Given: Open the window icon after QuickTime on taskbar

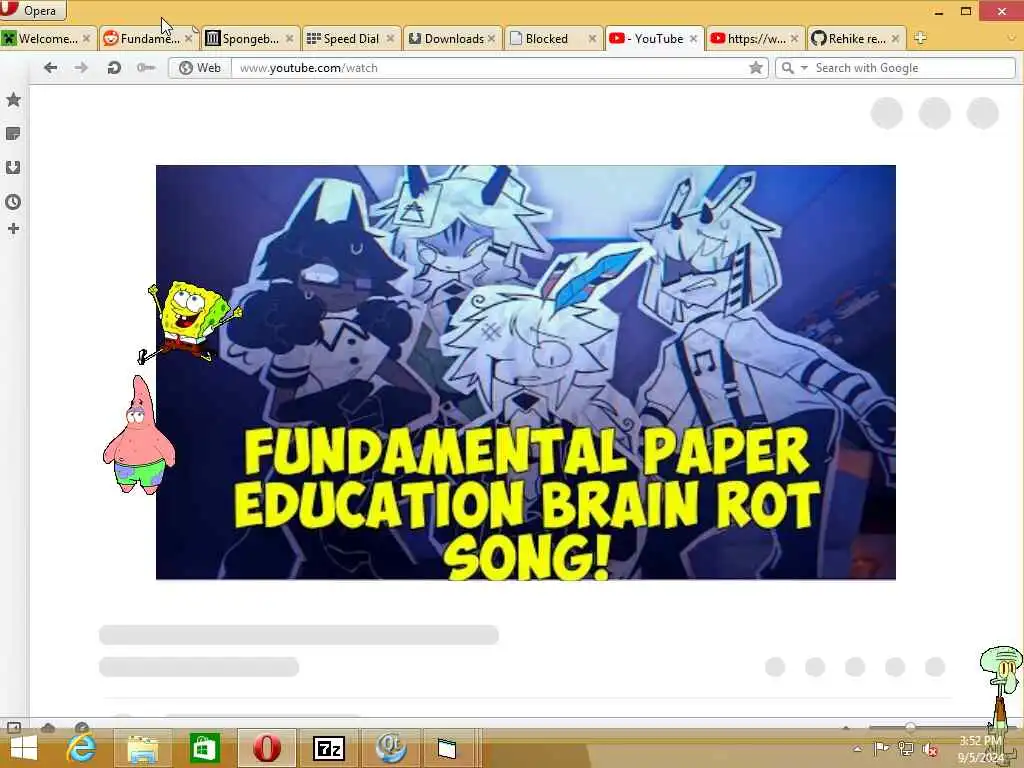Looking at the screenshot, I should [447, 748].
